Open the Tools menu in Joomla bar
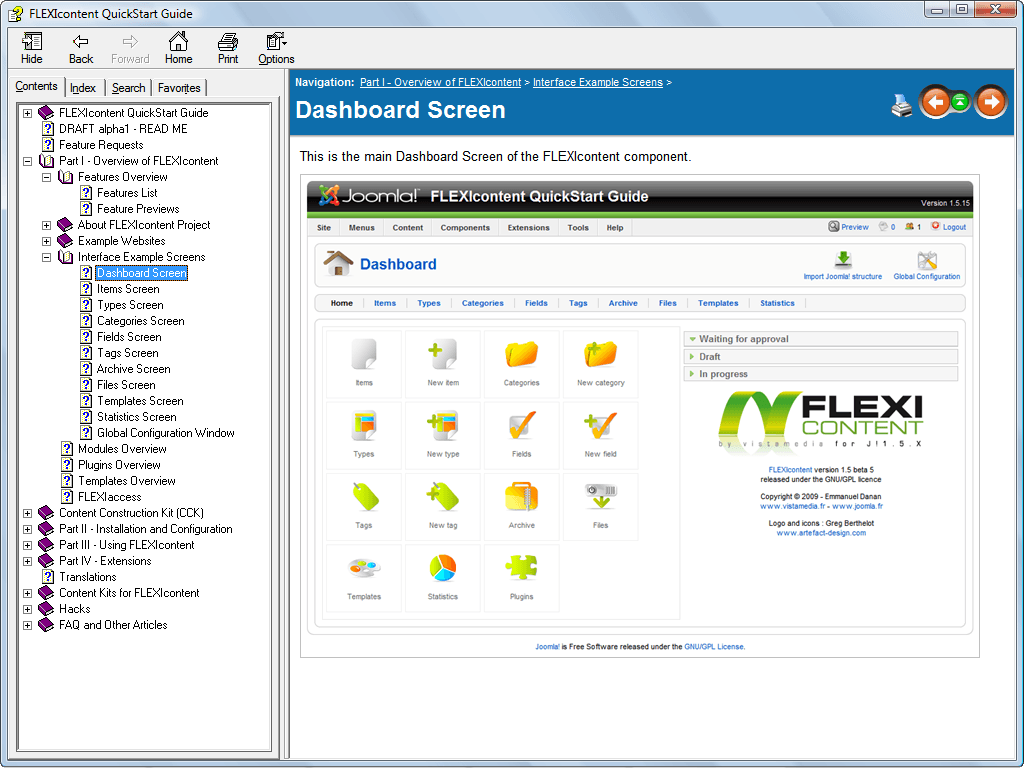Viewport: 1024px width, 768px height. pos(578,228)
